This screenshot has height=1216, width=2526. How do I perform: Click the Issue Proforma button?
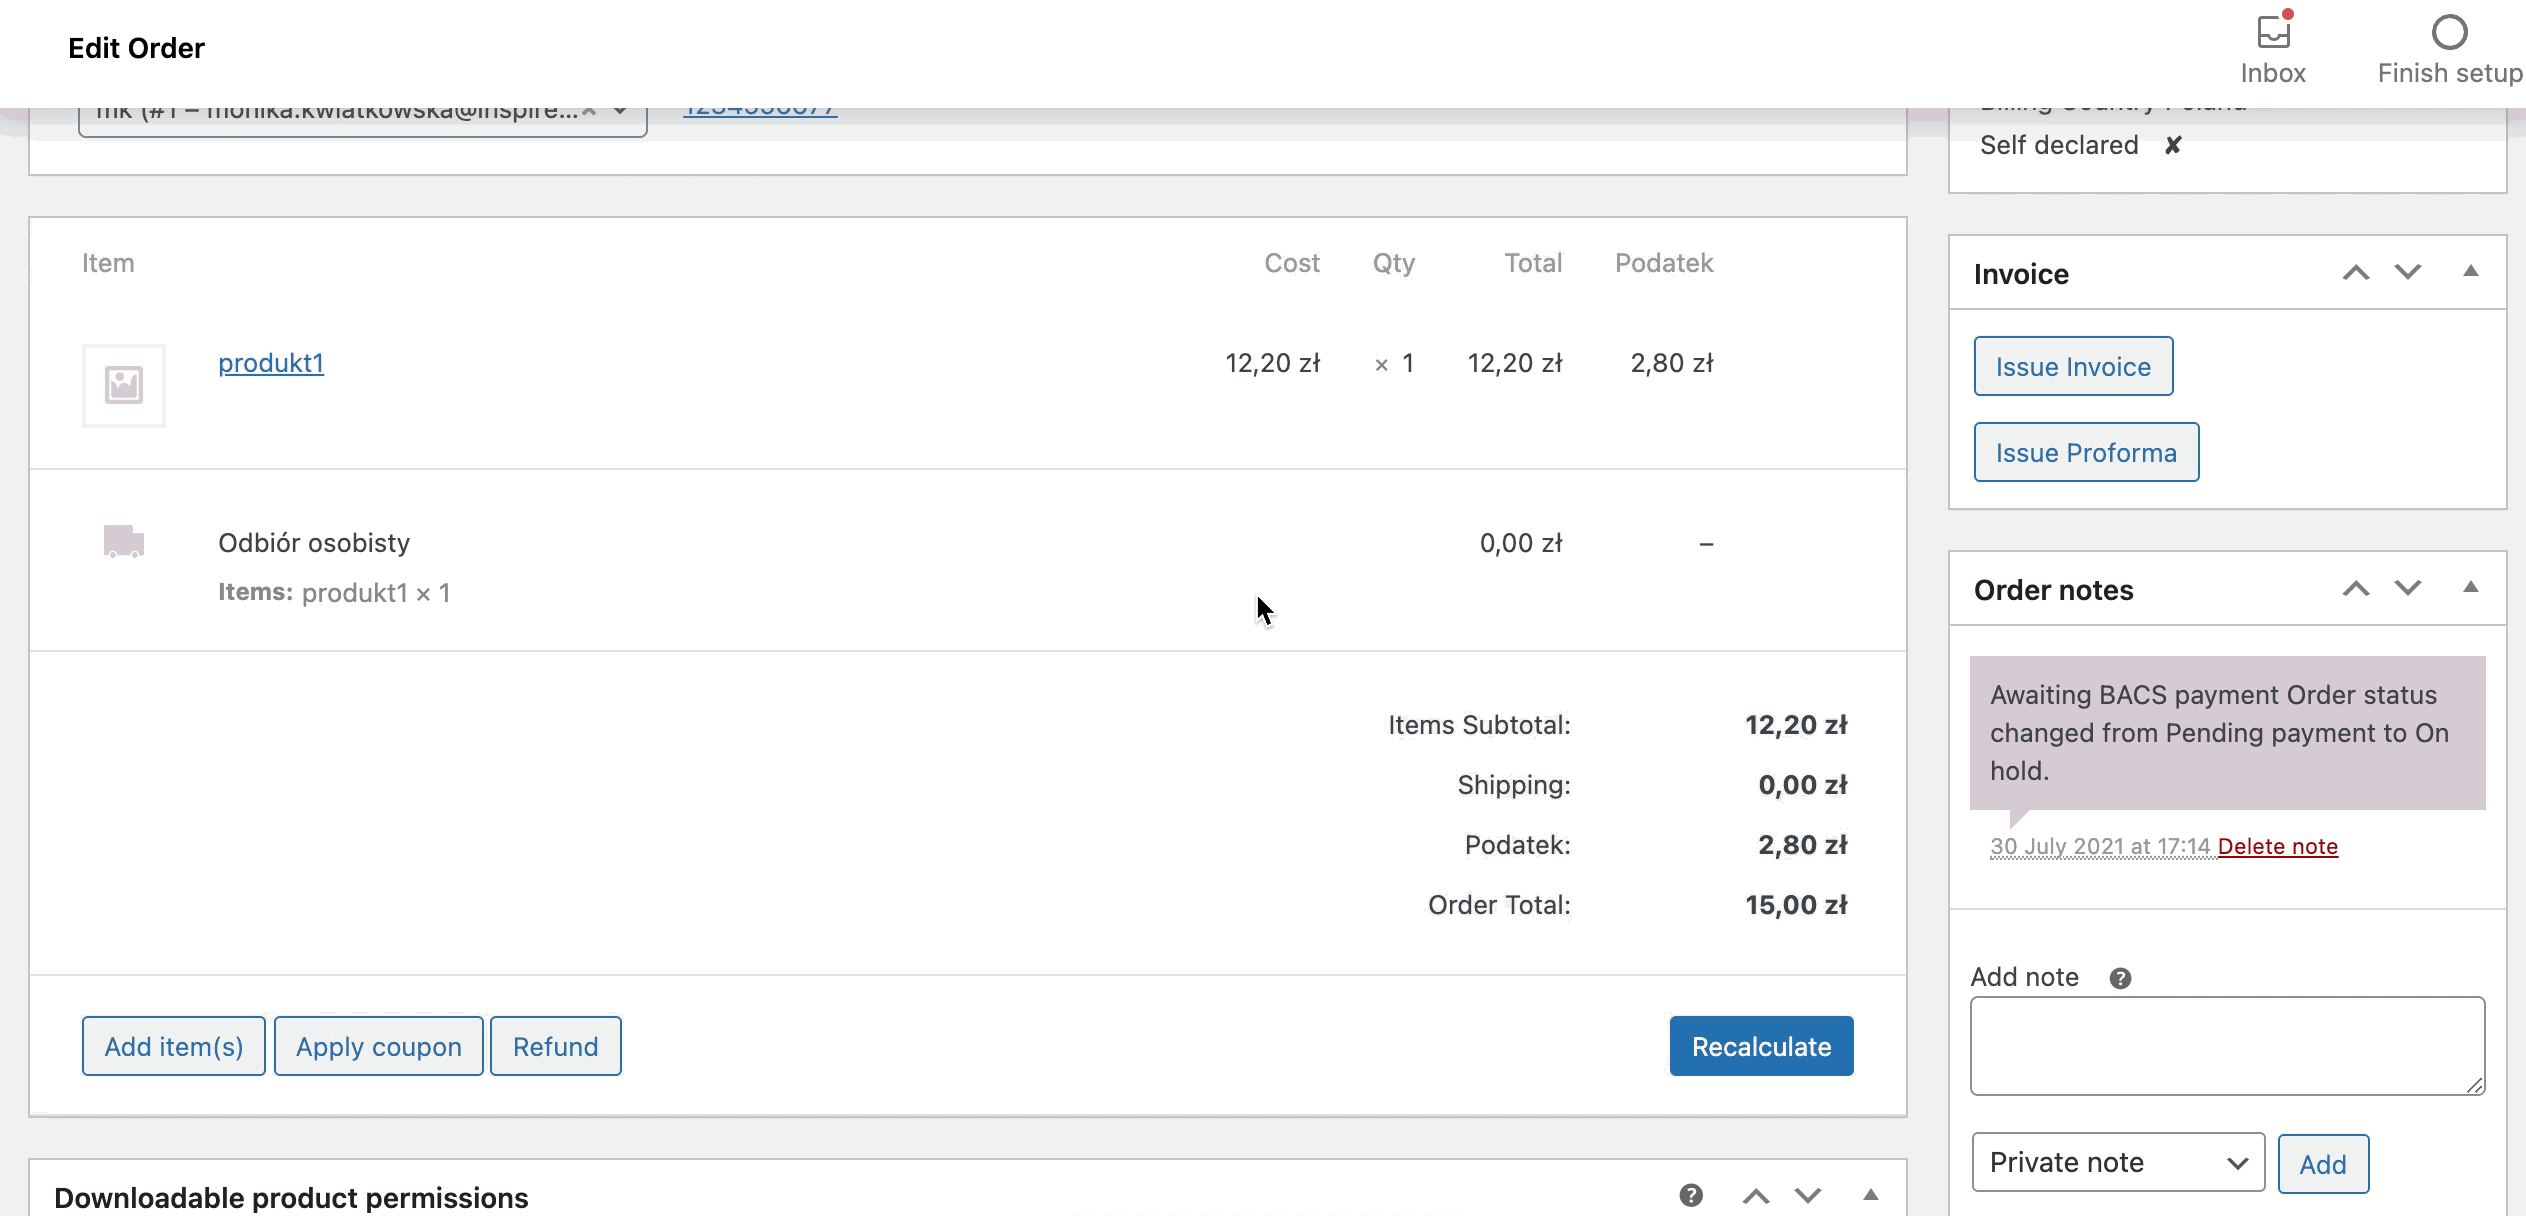[2088, 451]
